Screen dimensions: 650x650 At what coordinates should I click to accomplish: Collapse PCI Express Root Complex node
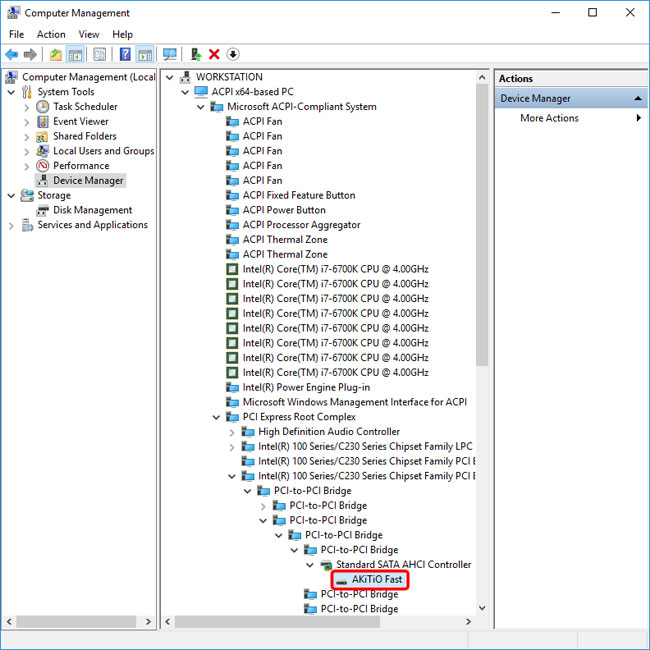coord(216,417)
